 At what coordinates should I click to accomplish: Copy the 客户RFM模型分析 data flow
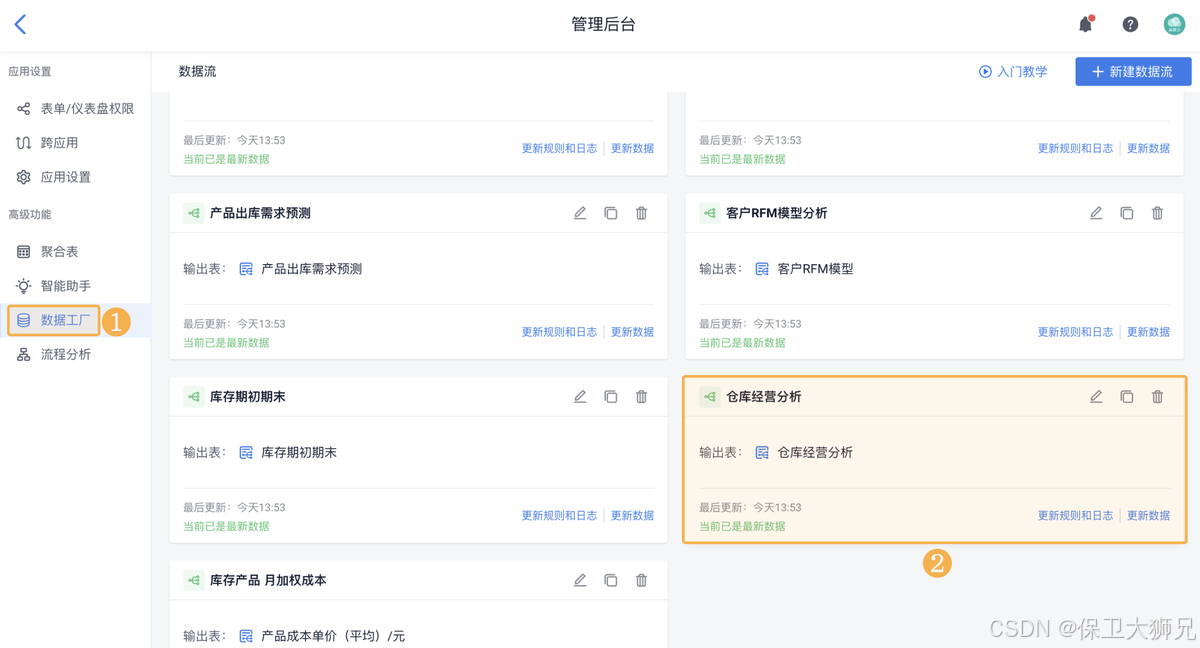click(x=1127, y=213)
